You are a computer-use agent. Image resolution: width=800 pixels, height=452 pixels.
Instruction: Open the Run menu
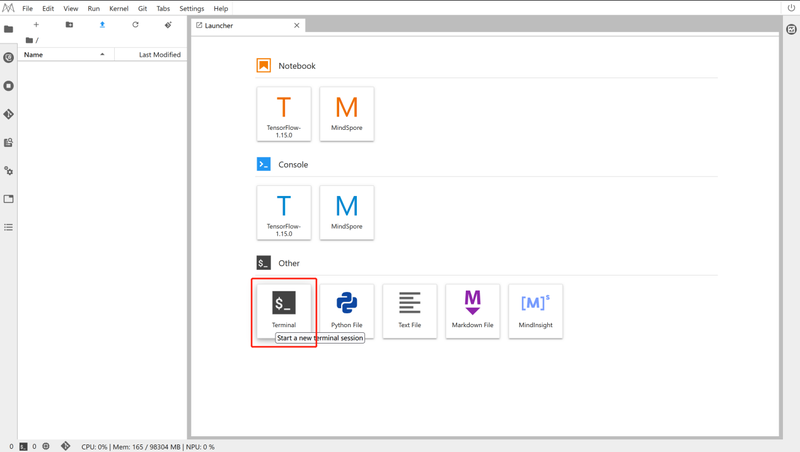(93, 9)
